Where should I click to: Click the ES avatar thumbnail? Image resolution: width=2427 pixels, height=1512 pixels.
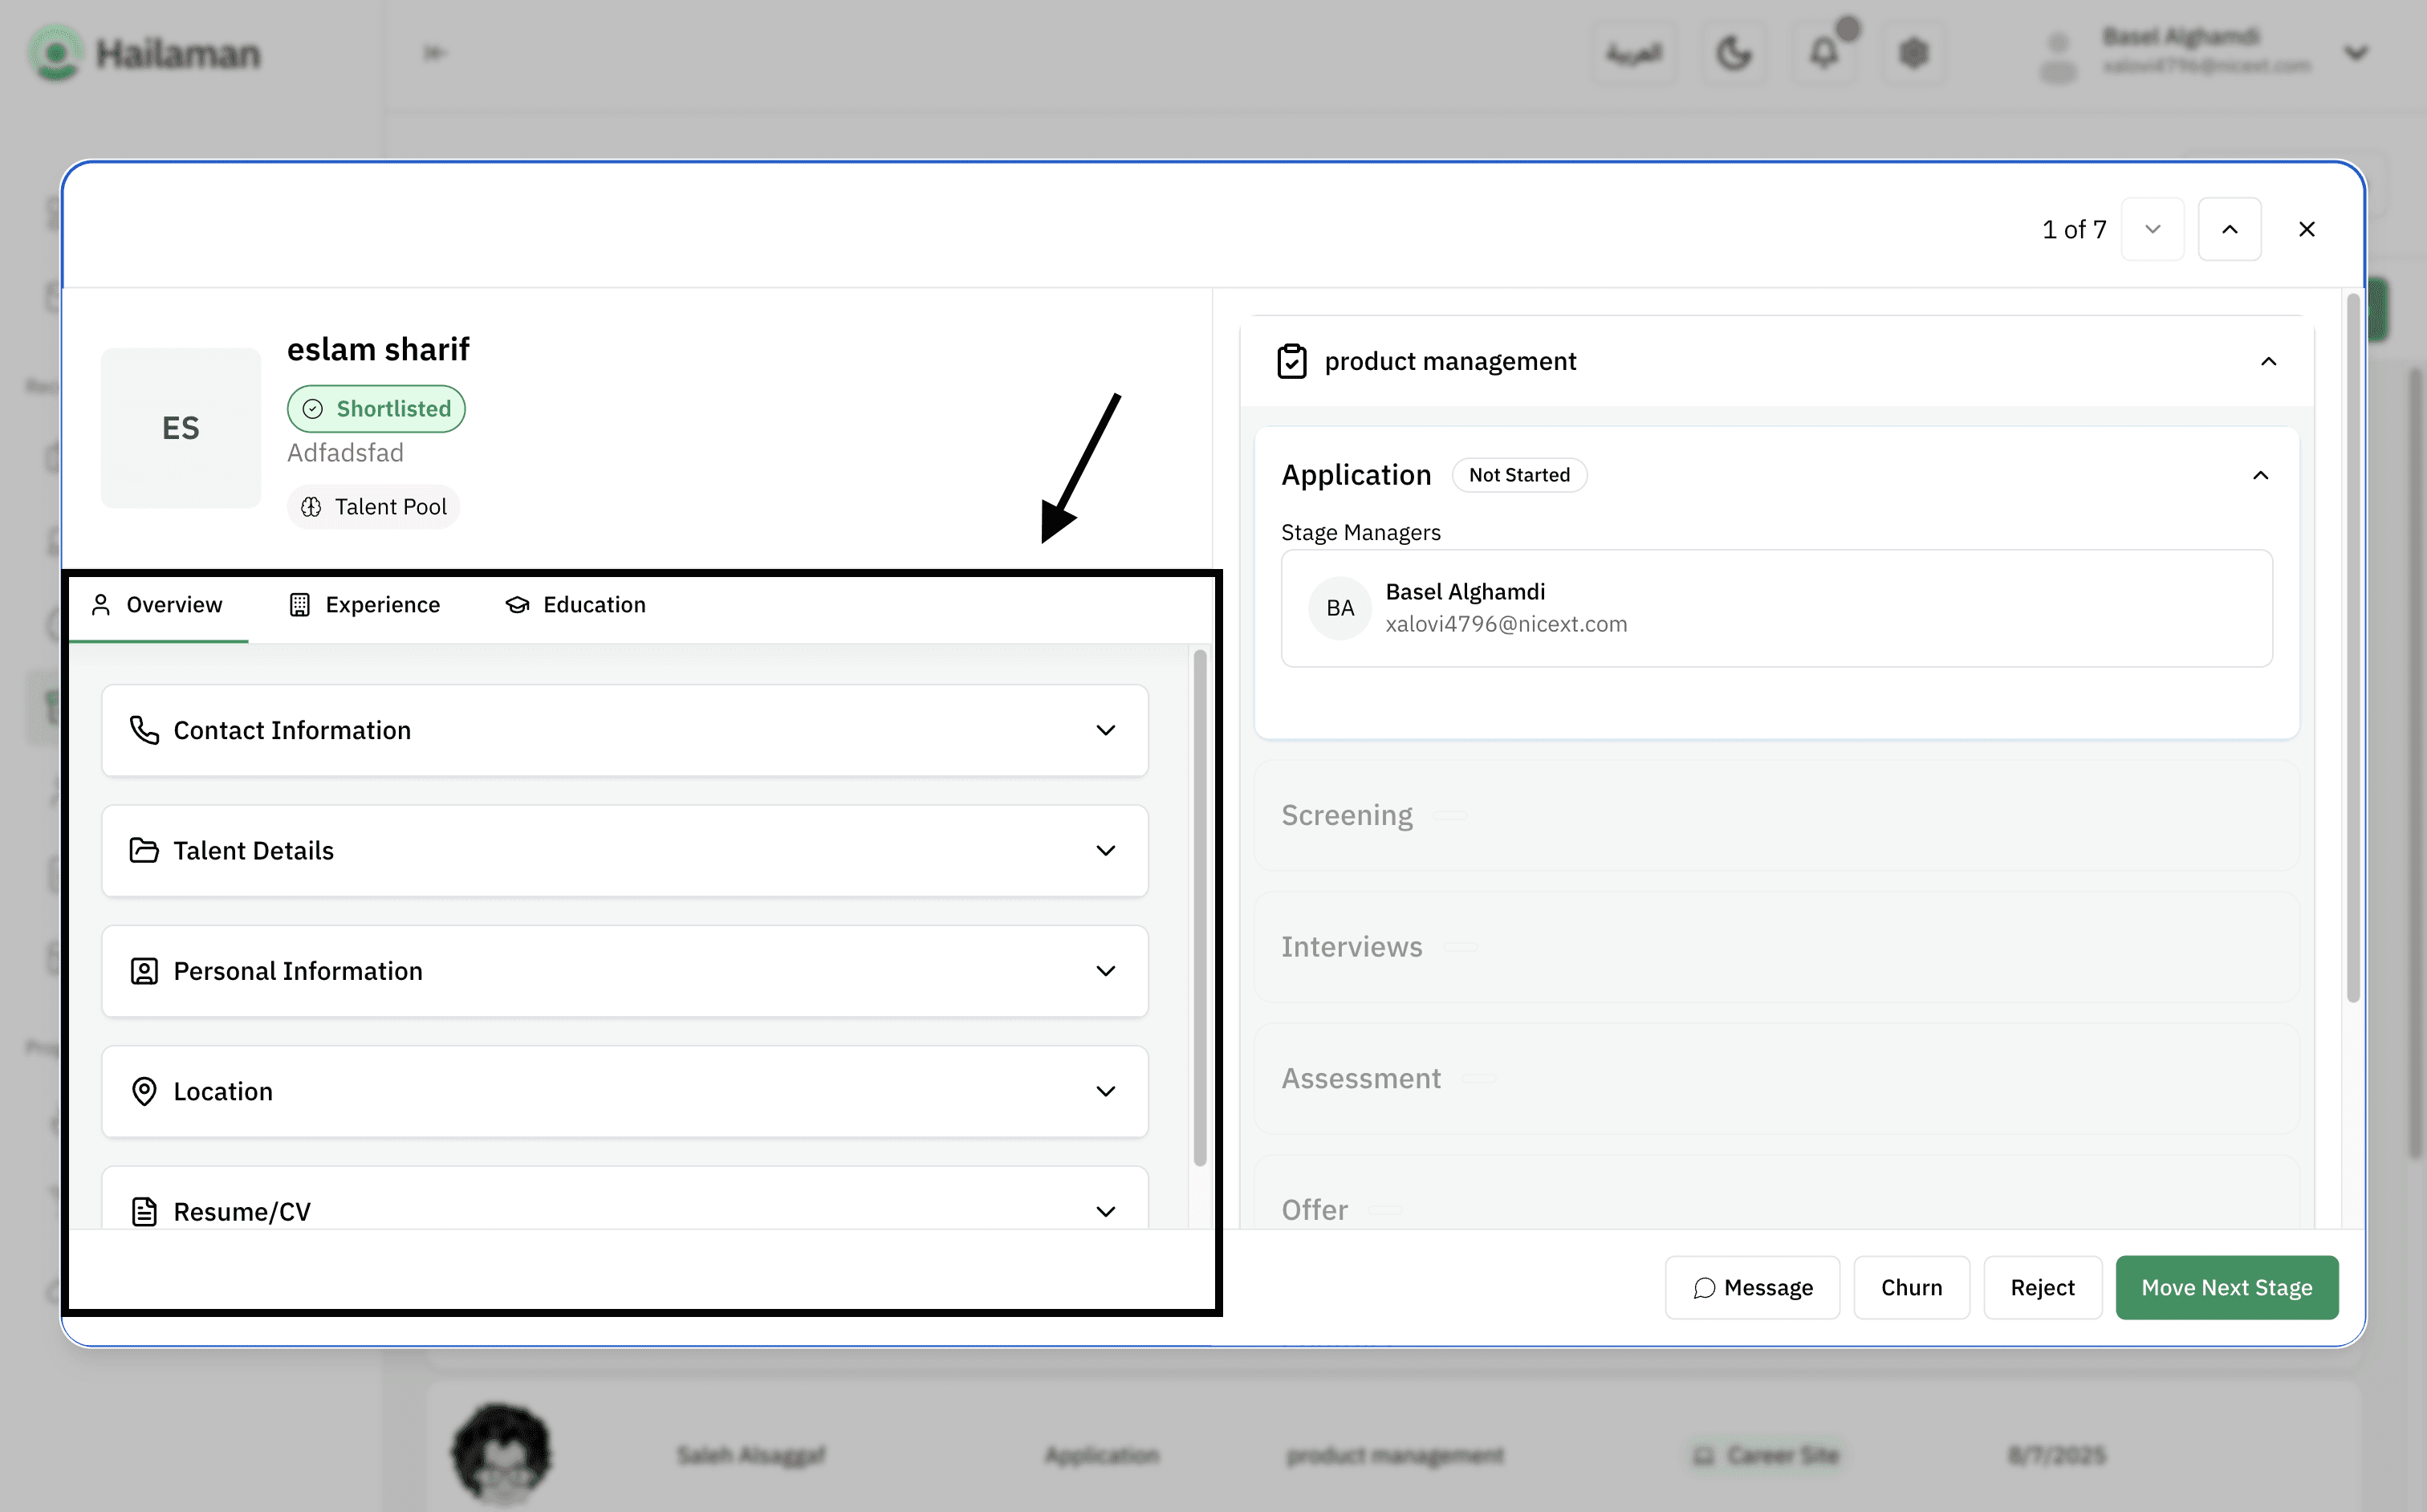pyautogui.click(x=180, y=428)
